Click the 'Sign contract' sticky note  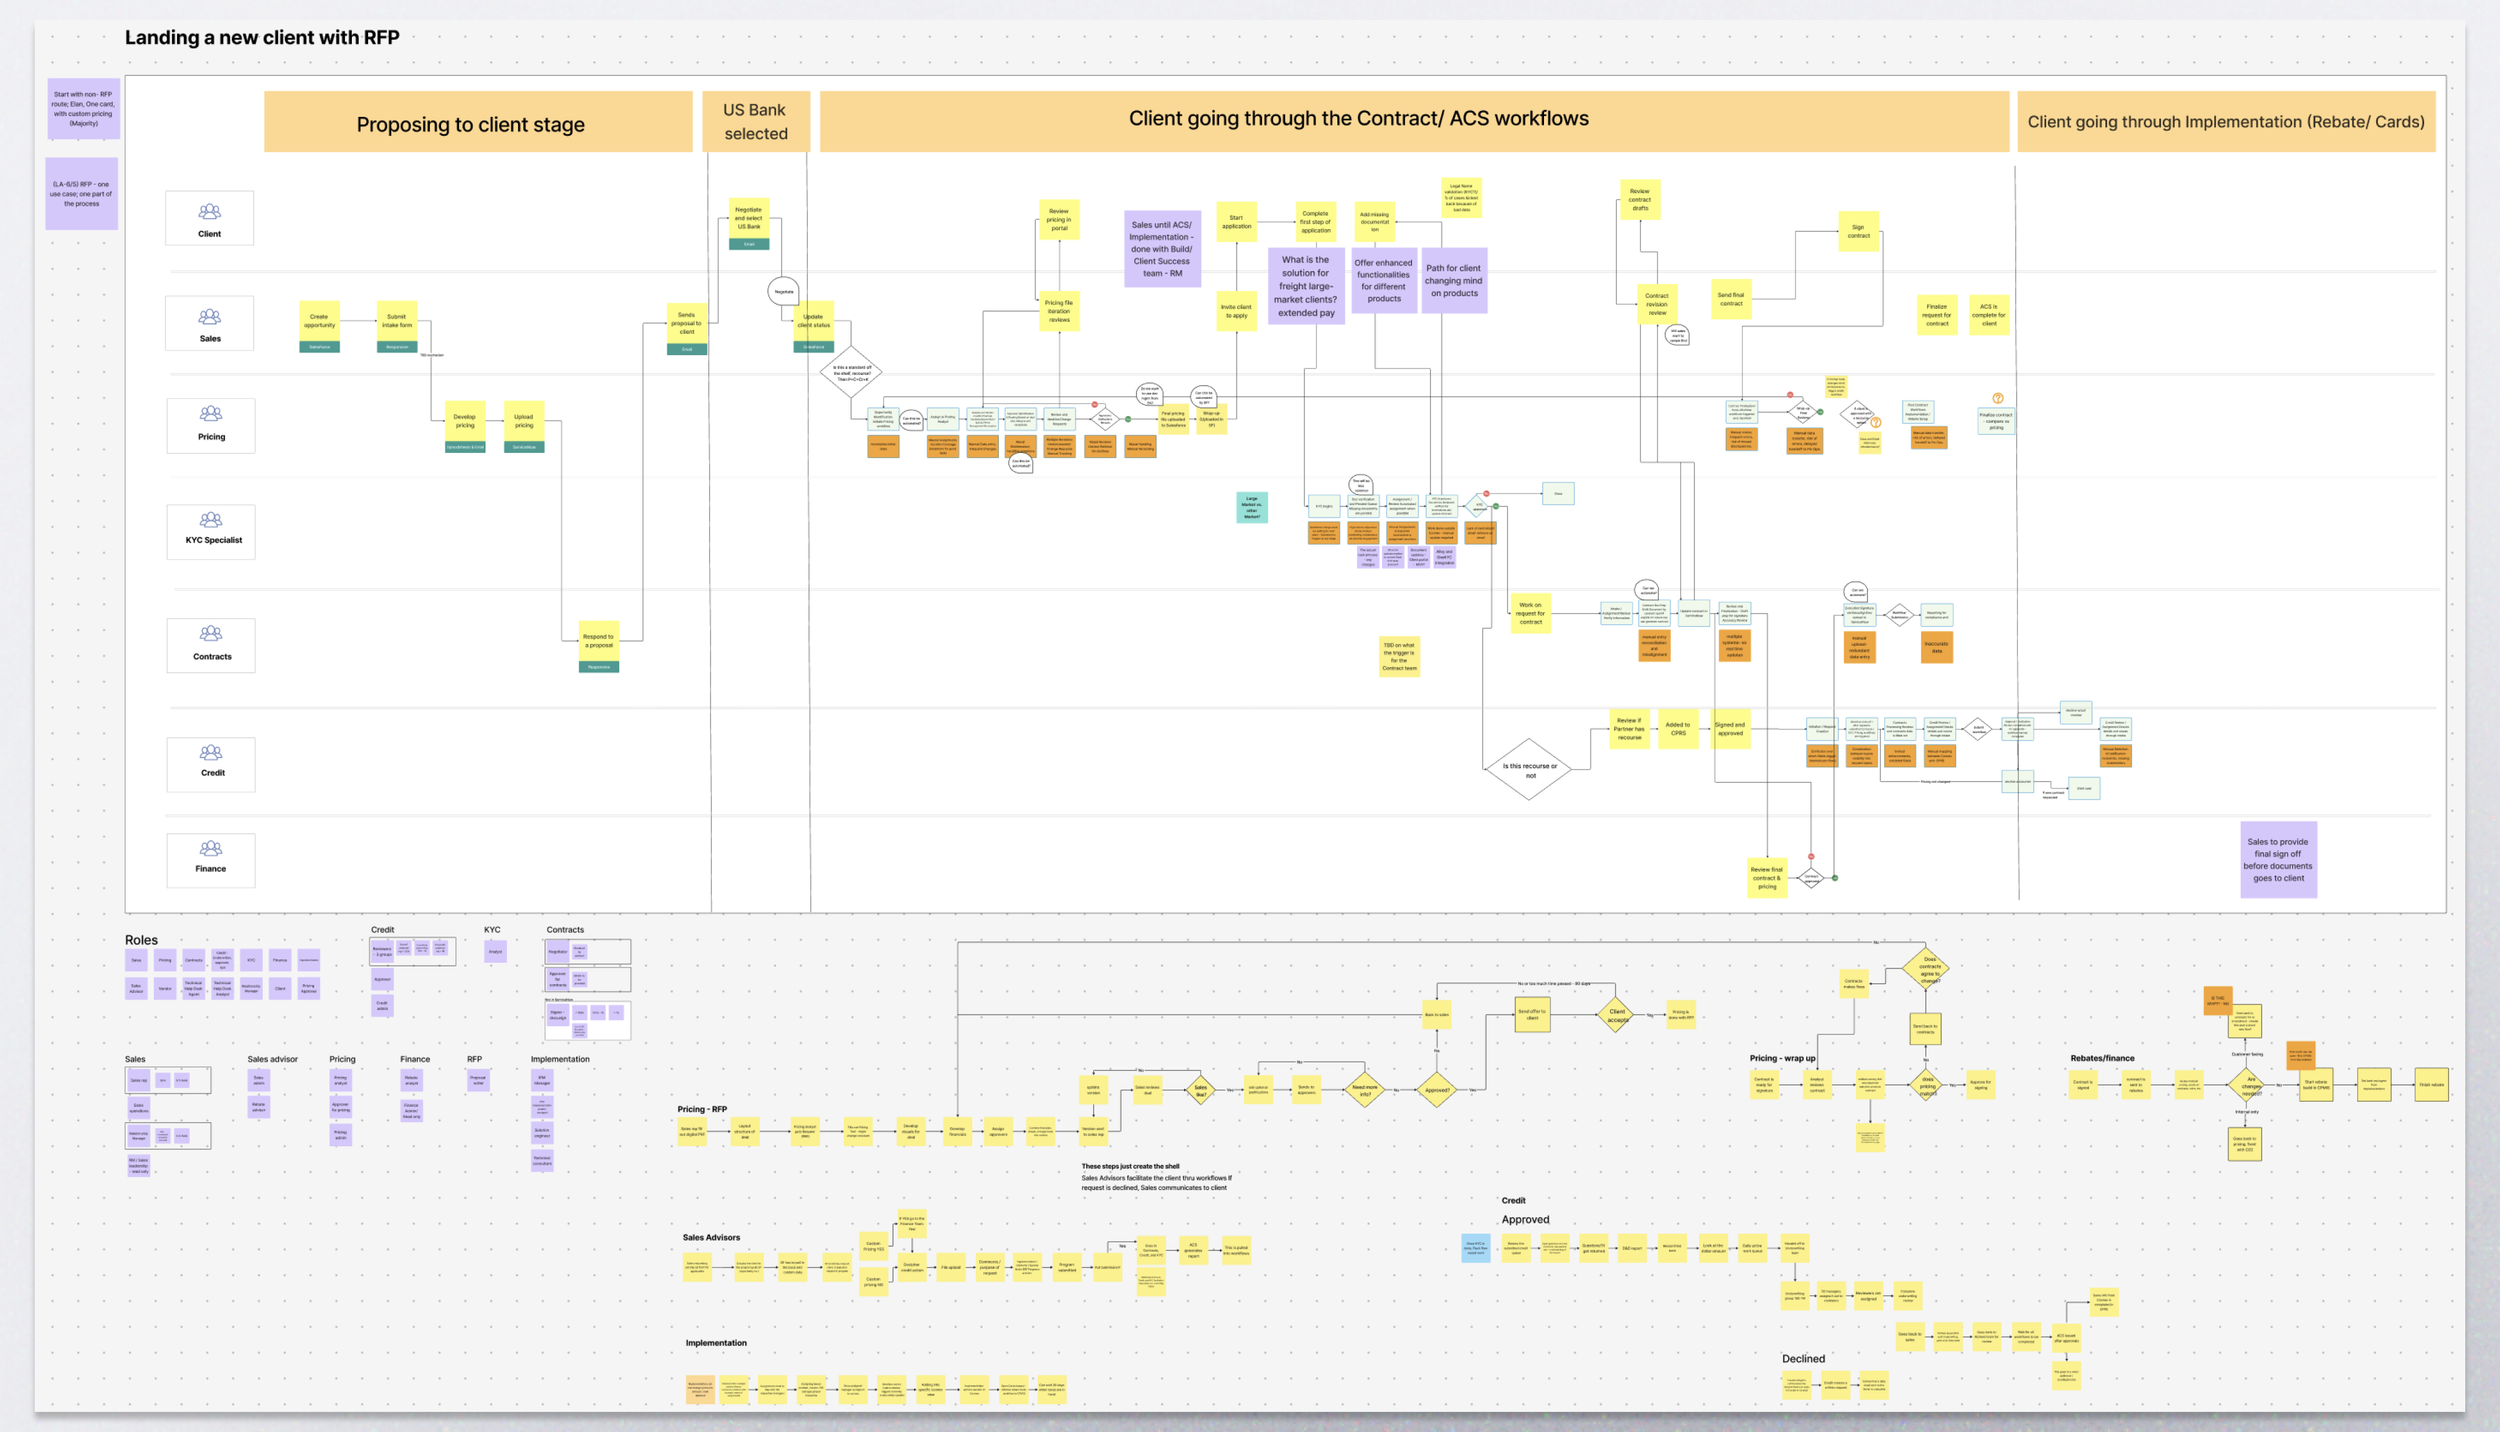(x=1858, y=231)
